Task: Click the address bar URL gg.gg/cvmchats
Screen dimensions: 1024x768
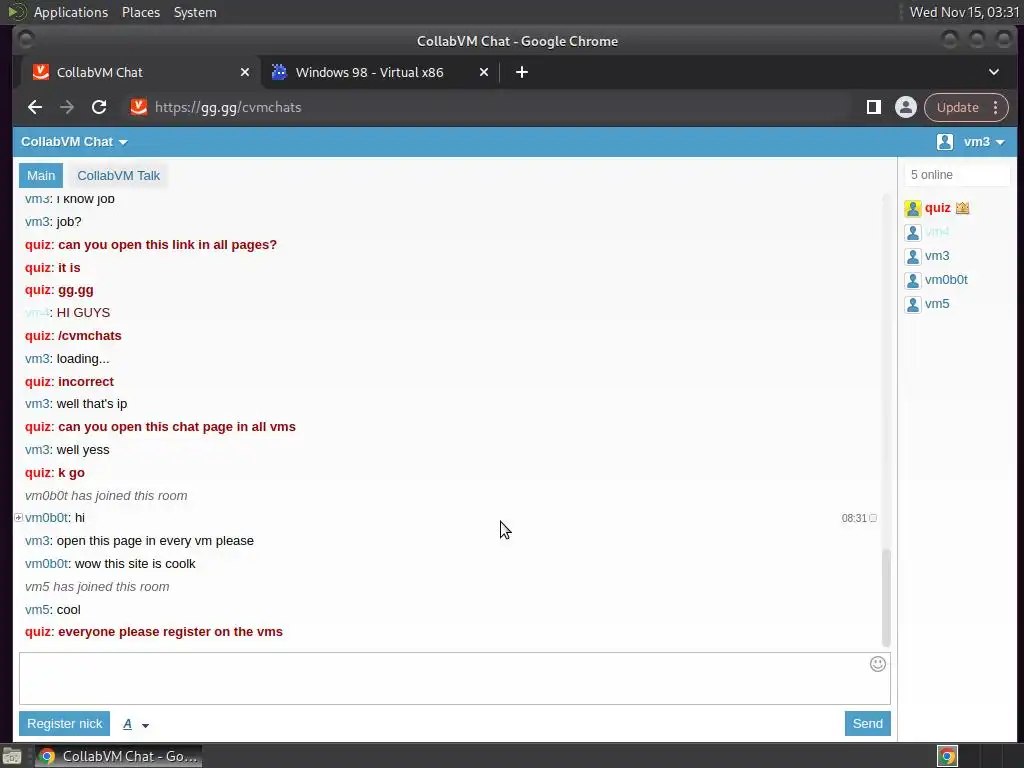Action: (228, 107)
